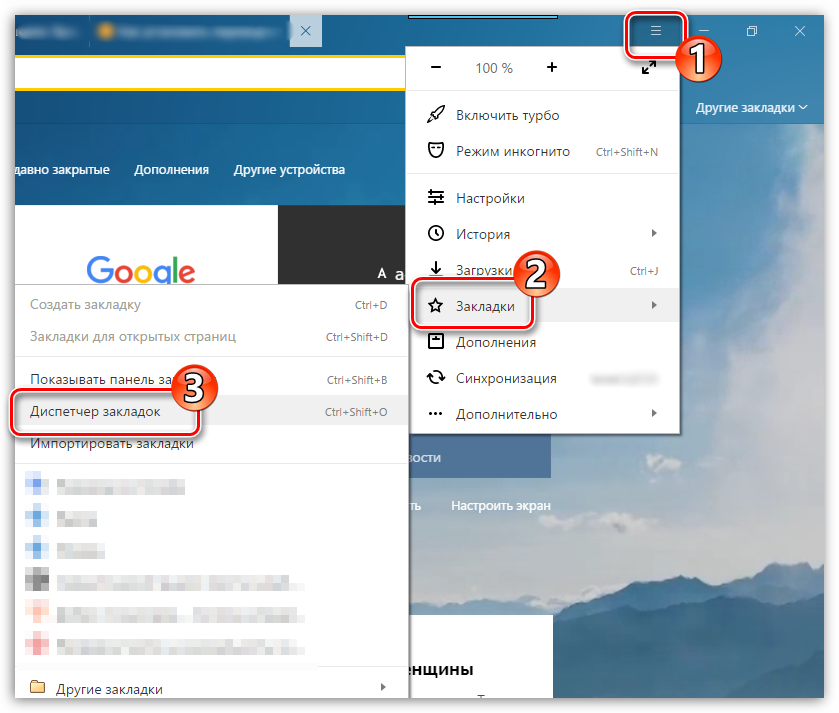Screen dimensions: 839x713
Task: Expand Другие закладки folder submenu arrow
Action: 383,687
